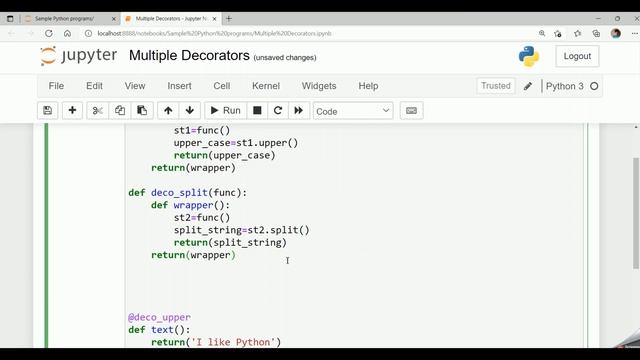Image resolution: width=640 pixels, height=360 pixels.
Task: Switch to Sample Python programs tab
Action: click(x=64, y=19)
